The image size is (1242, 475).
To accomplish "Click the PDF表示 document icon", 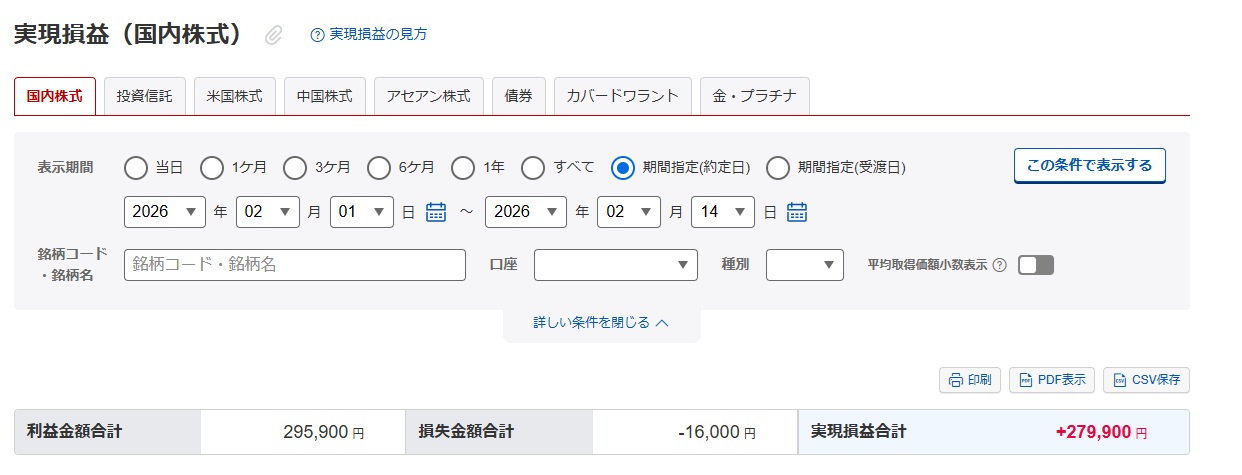I will coord(1025,380).
